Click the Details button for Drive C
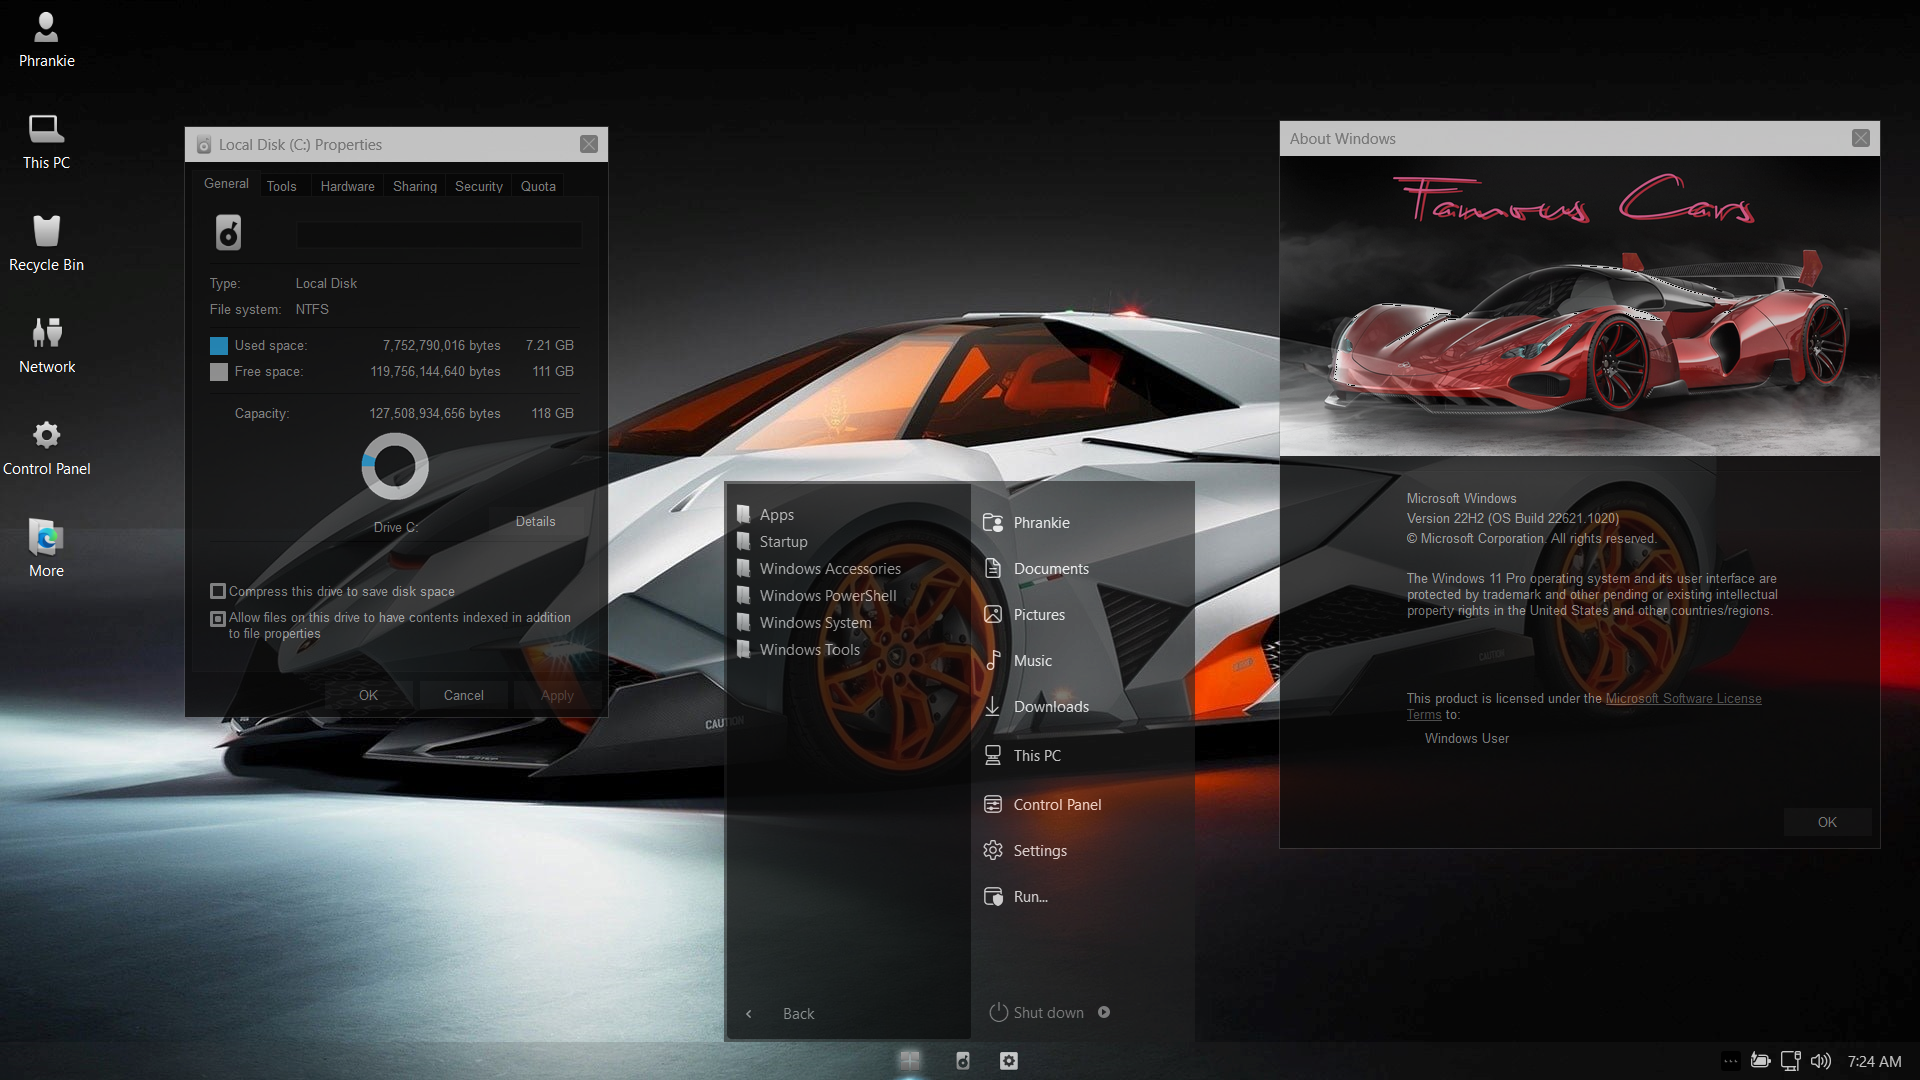Screen dimensions: 1920x1080 point(535,522)
